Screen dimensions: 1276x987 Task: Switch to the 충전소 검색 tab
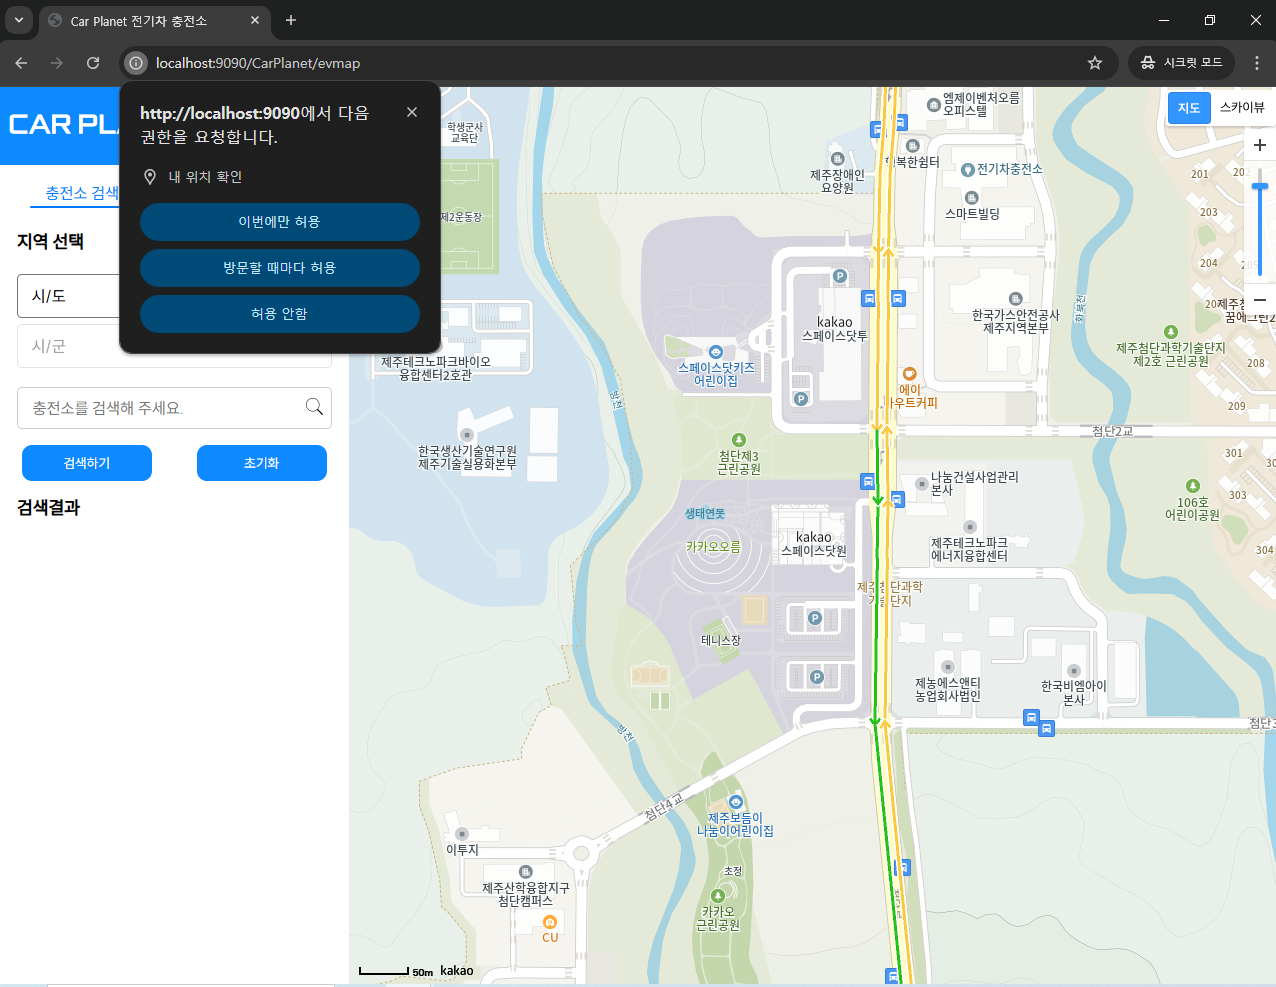tap(82, 193)
